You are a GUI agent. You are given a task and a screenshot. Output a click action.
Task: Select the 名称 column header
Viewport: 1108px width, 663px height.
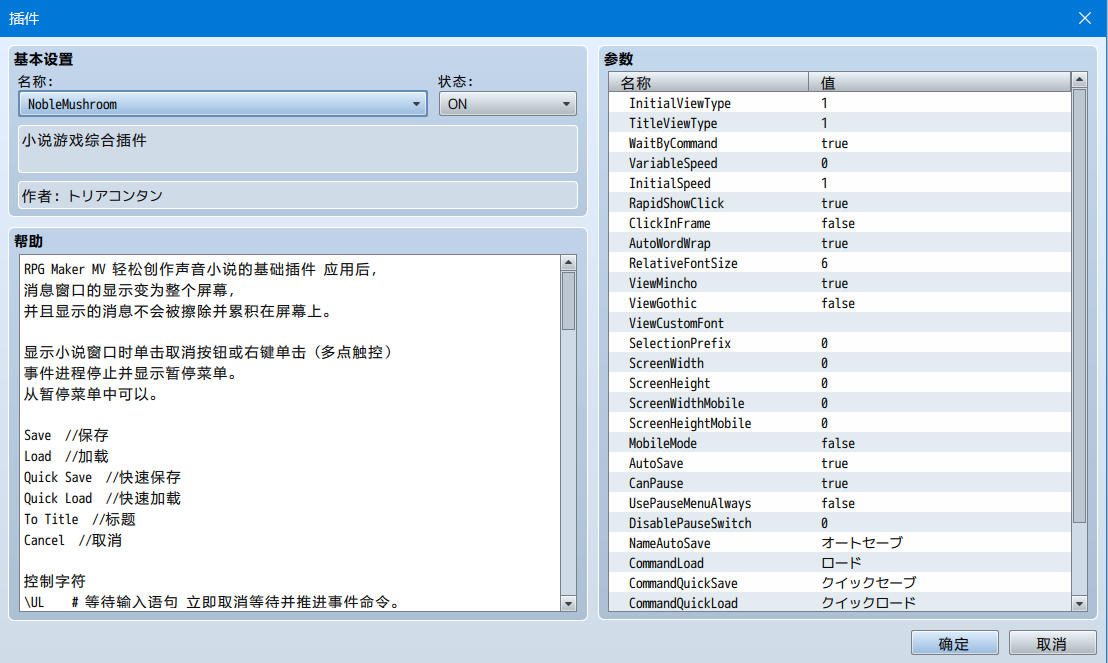pyautogui.click(x=709, y=82)
